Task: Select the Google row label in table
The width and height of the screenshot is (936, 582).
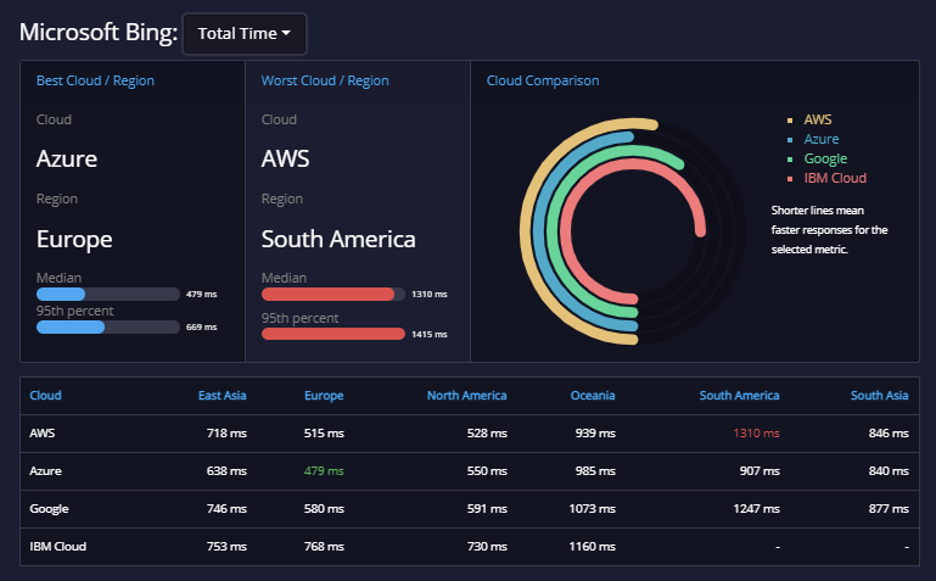Action: pyautogui.click(x=49, y=509)
